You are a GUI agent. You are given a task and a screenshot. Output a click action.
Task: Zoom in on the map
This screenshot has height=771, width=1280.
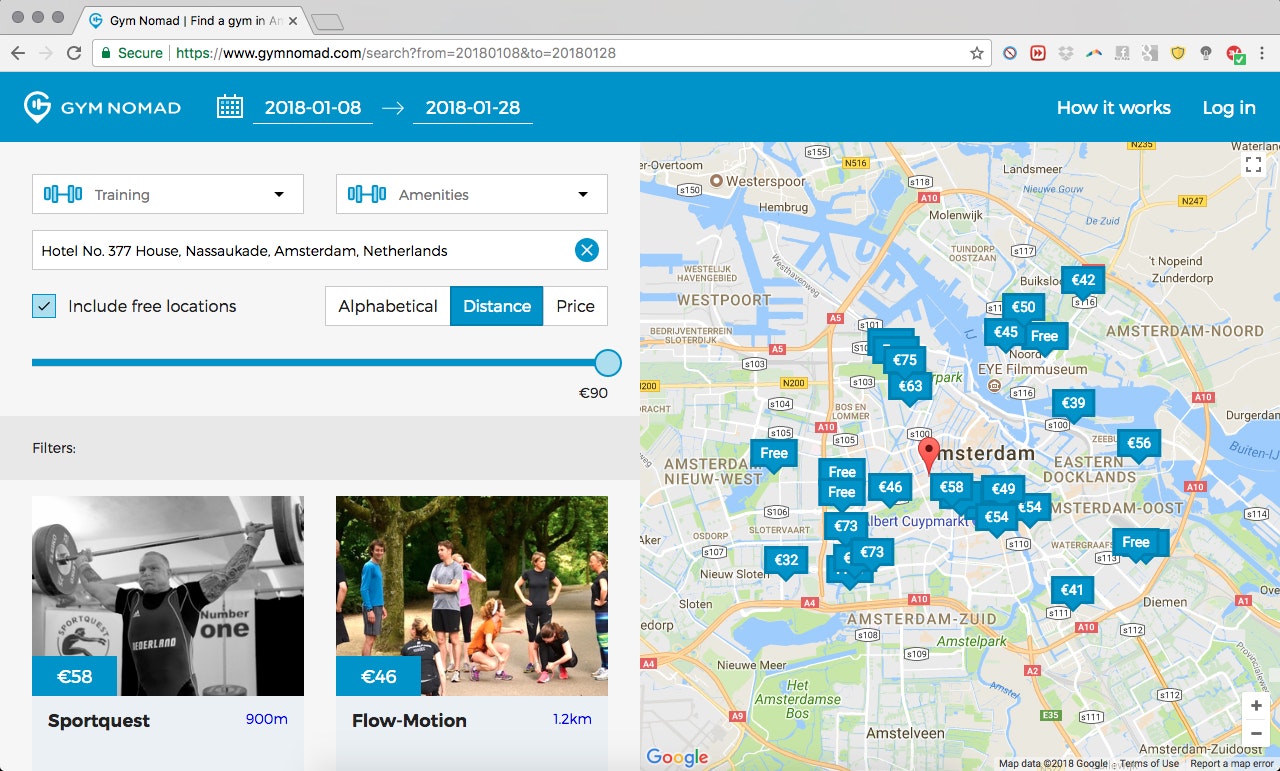point(1256,705)
